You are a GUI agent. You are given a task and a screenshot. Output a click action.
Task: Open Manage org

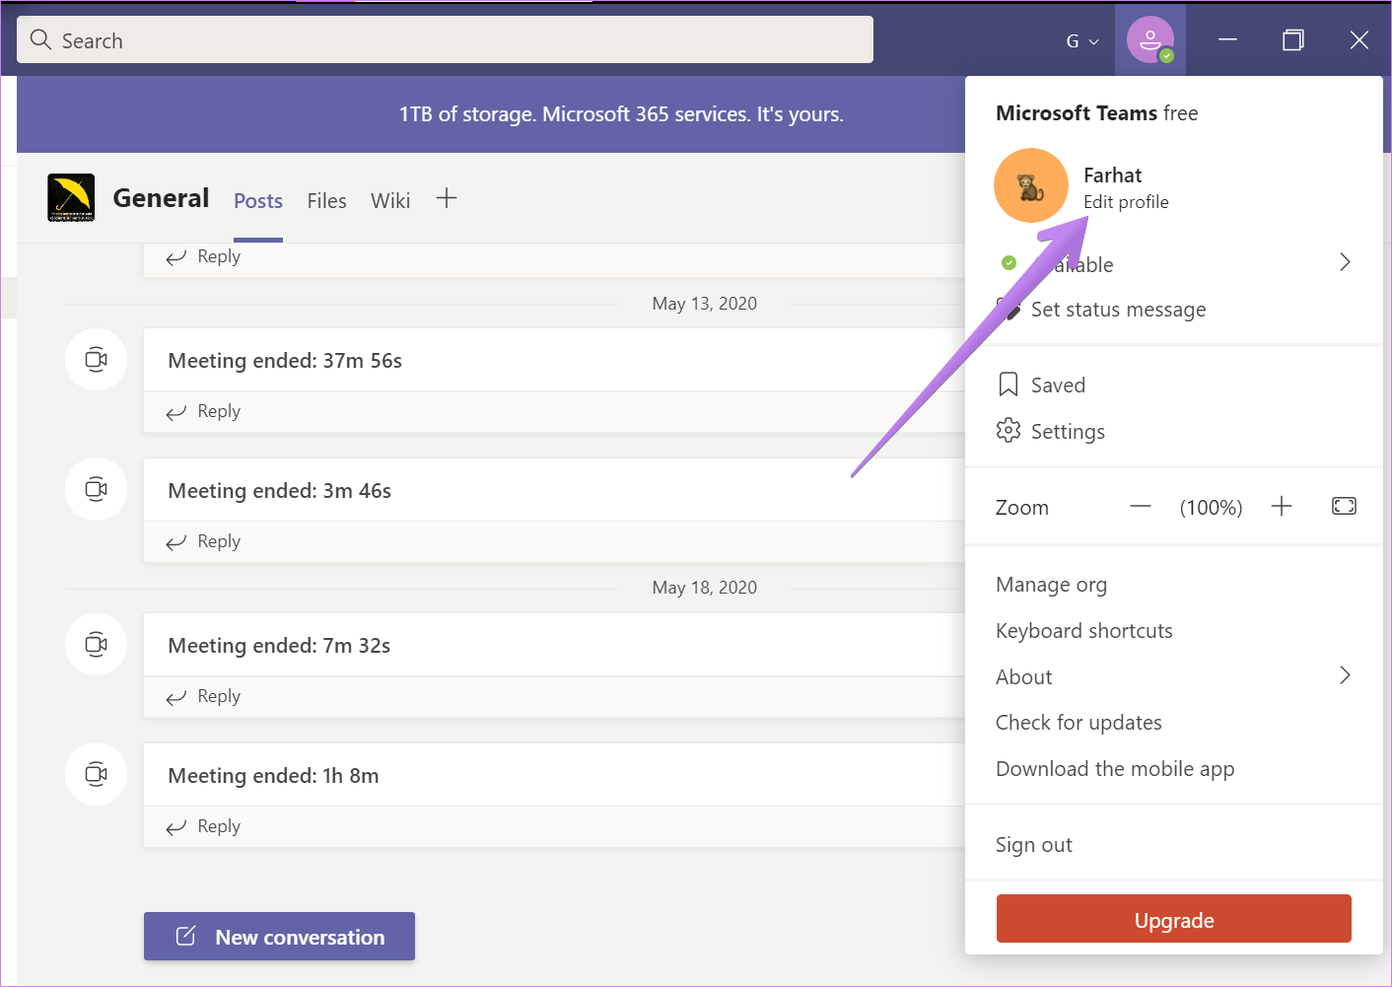[x=1051, y=585]
